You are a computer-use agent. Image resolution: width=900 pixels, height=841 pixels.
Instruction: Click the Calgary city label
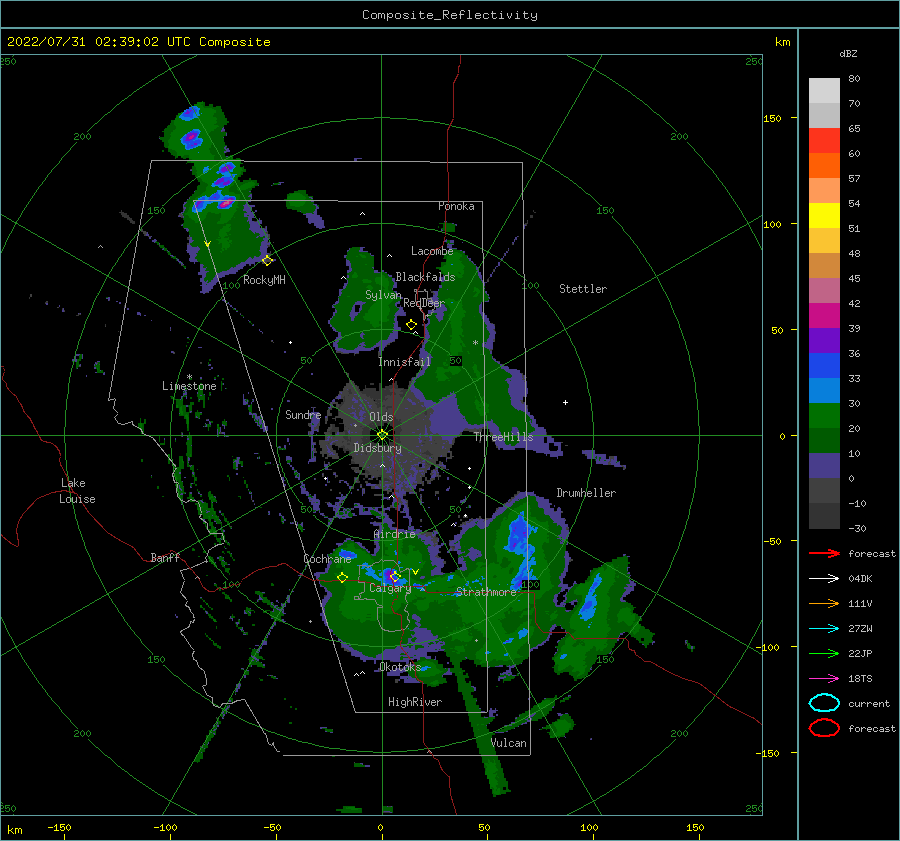tap(390, 588)
